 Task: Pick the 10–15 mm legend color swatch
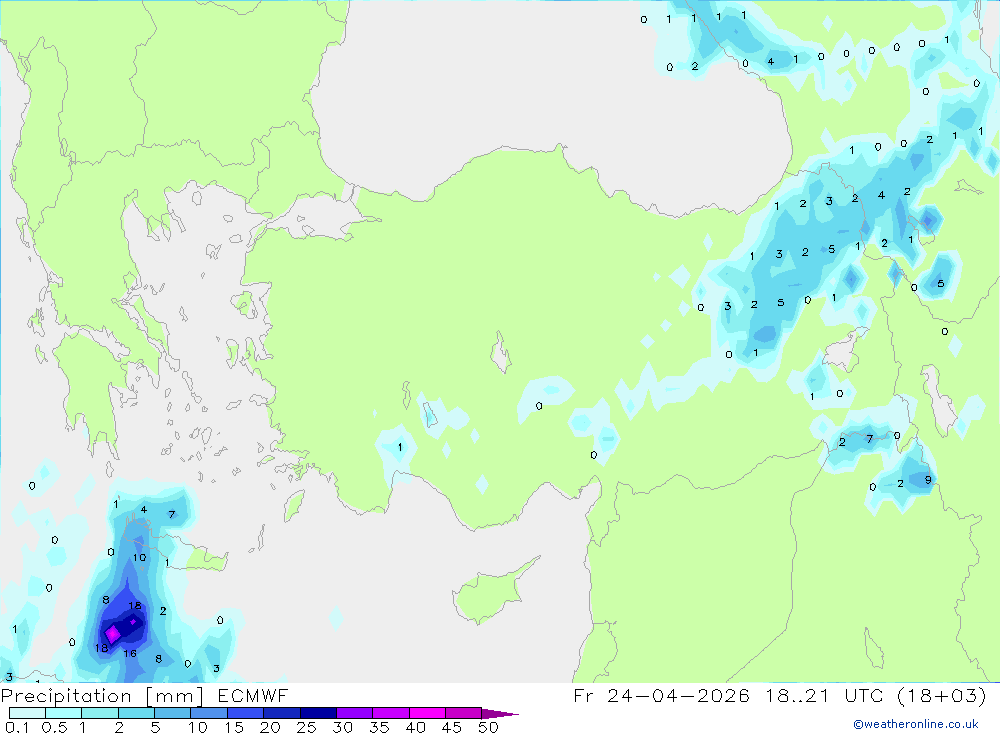pyautogui.click(x=209, y=713)
